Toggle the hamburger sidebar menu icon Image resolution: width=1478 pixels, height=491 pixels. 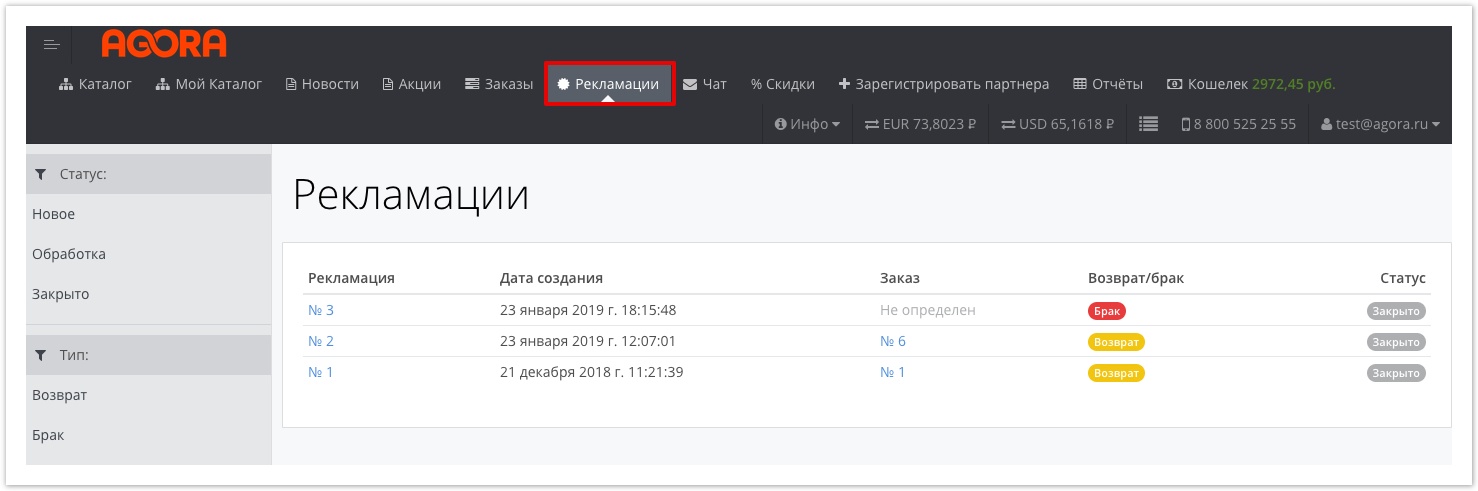pyautogui.click(x=52, y=46)
